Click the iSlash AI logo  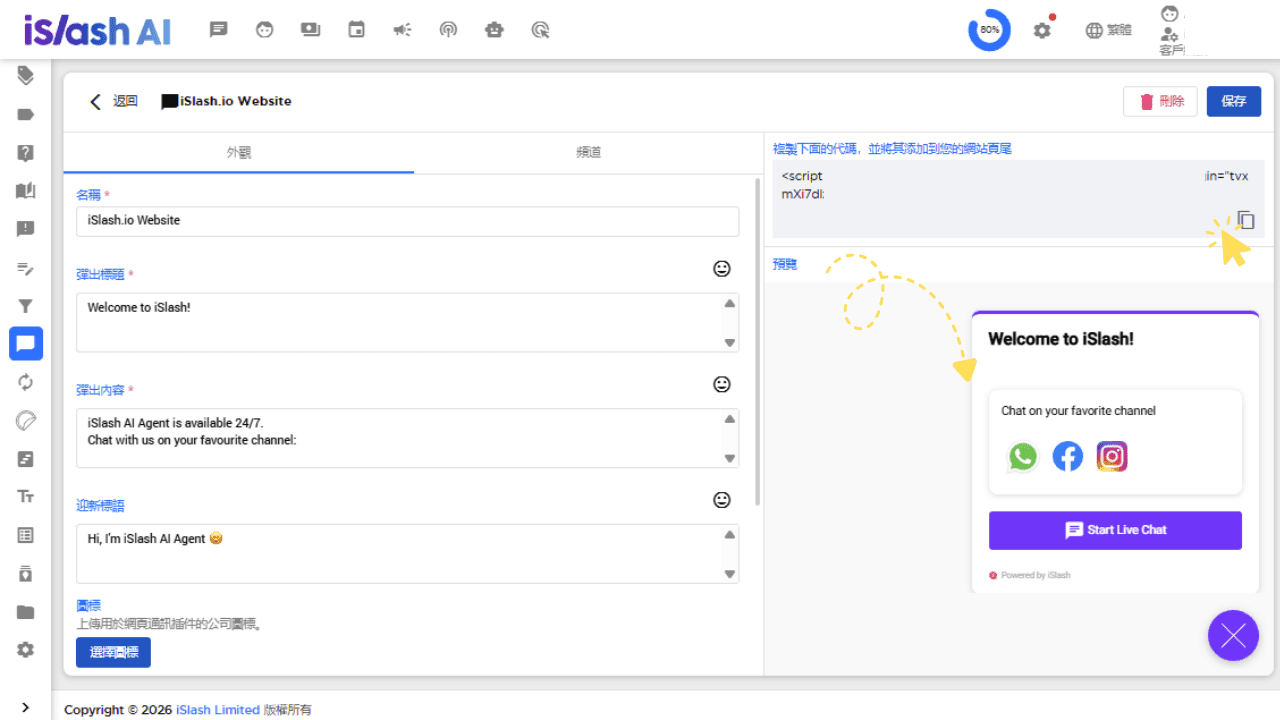98,30
